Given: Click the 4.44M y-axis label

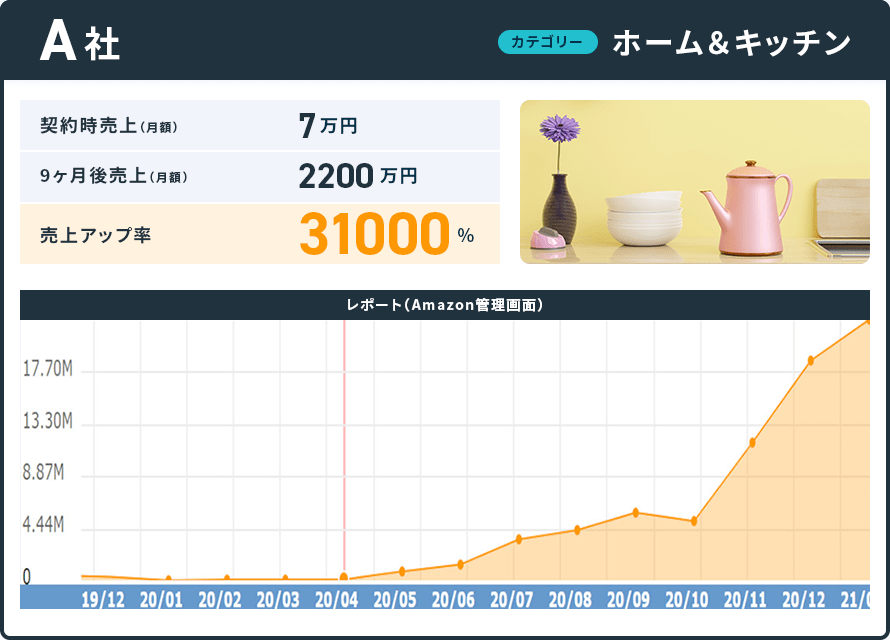Looking at the screenshot, I should (x=43, y=525).
